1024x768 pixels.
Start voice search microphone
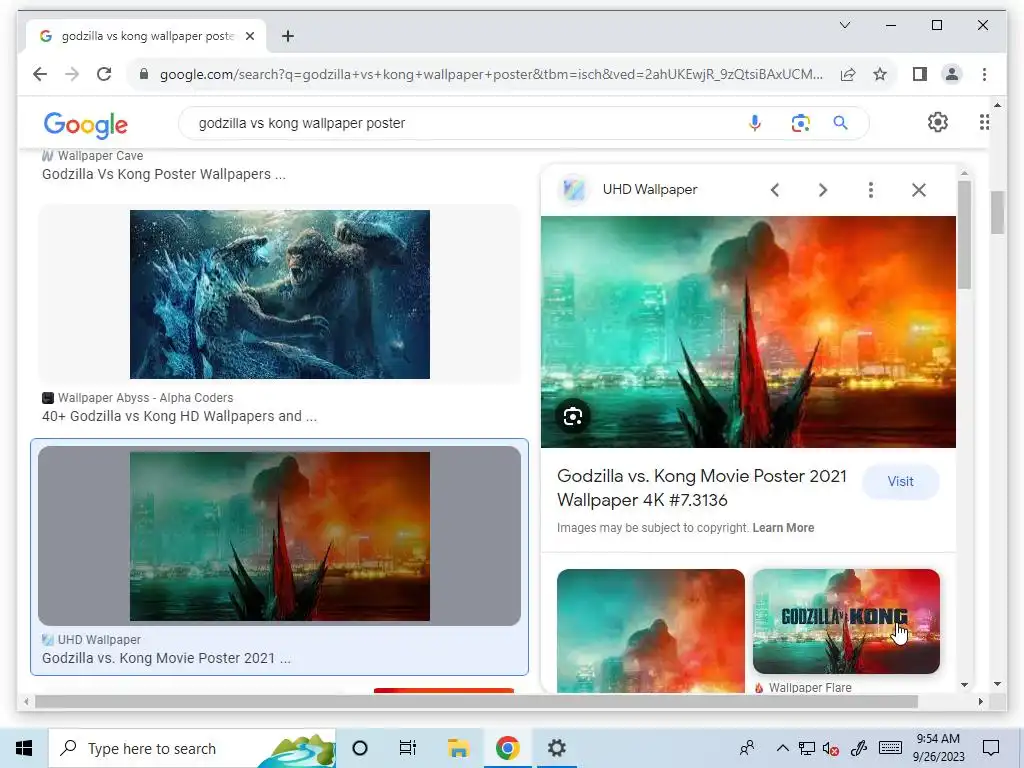click(x=754, y=123)
